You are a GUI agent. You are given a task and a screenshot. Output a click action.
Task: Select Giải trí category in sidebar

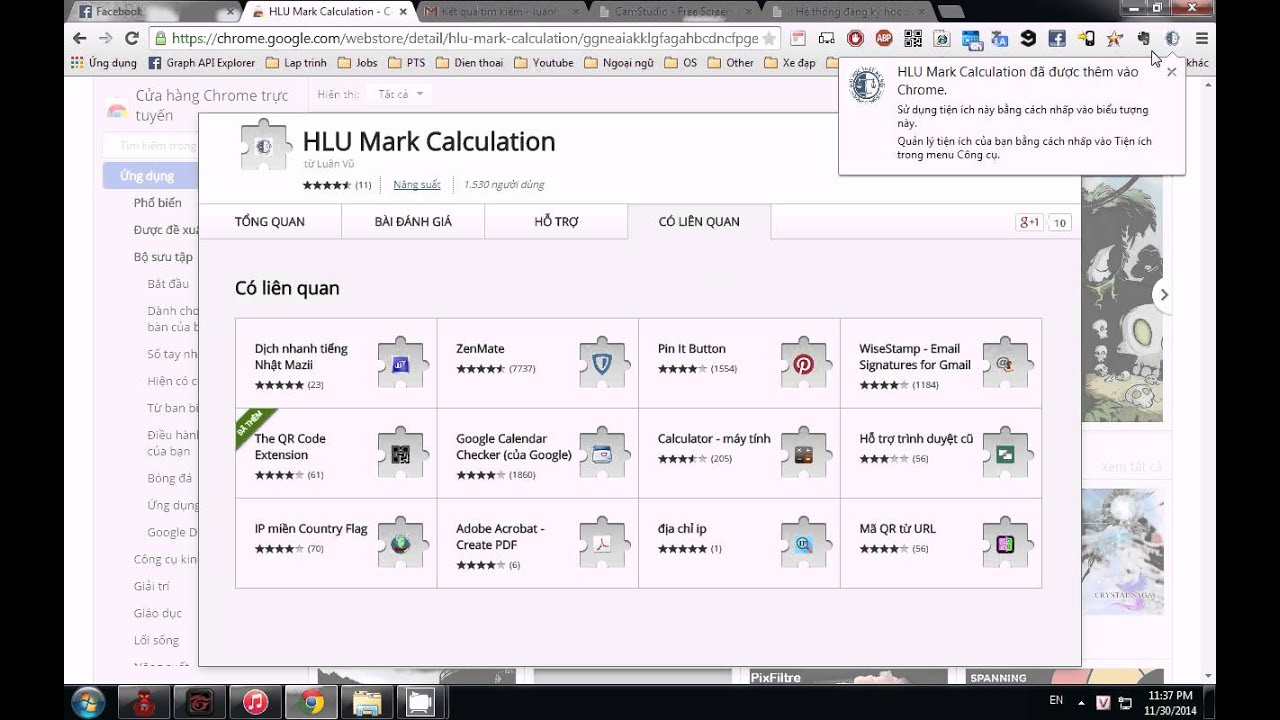click(x=152, y=587)
